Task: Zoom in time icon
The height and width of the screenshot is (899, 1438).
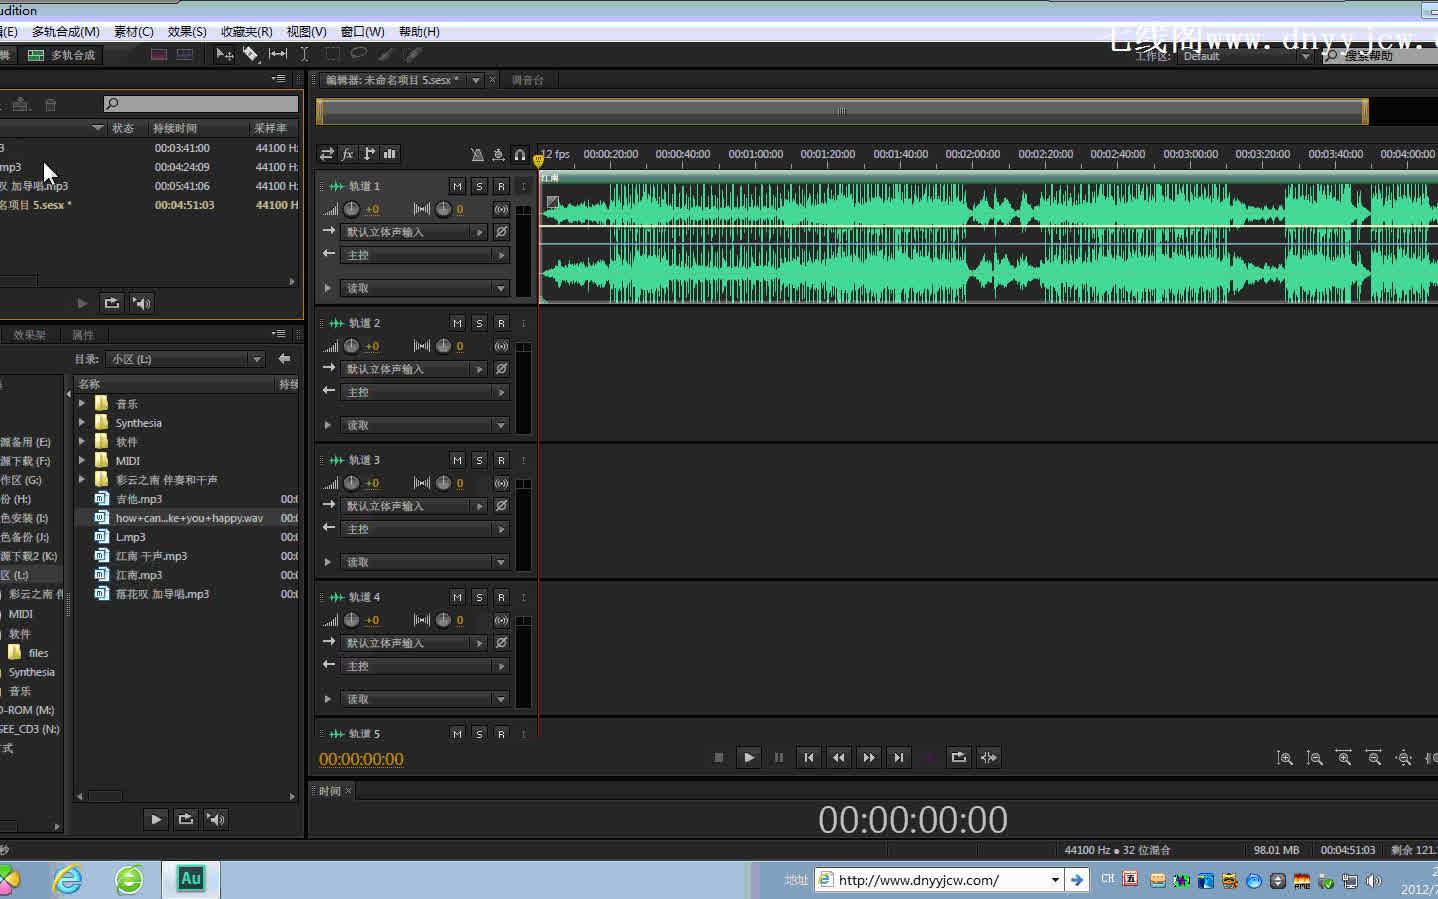Action: pos(1345,758)
